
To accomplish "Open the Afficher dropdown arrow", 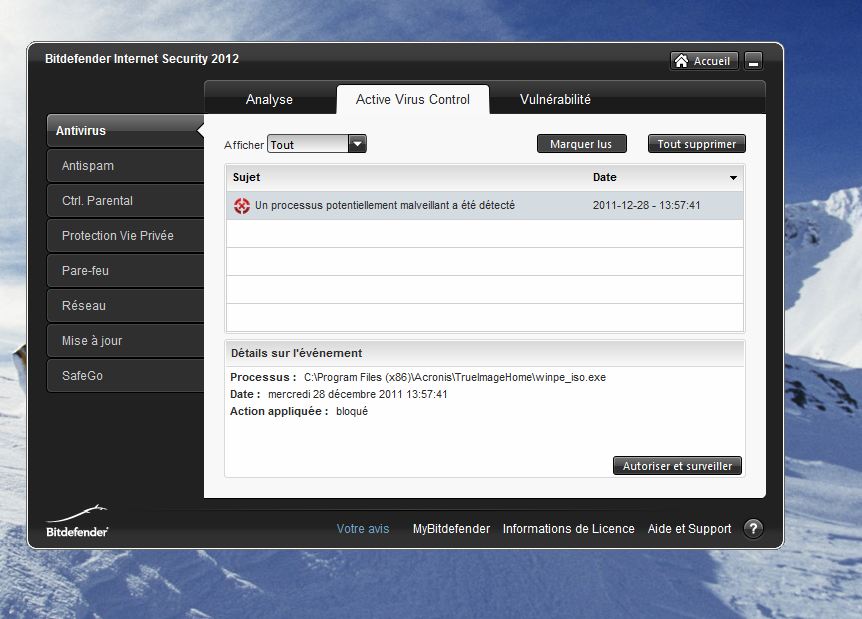I will pos(357,144).
